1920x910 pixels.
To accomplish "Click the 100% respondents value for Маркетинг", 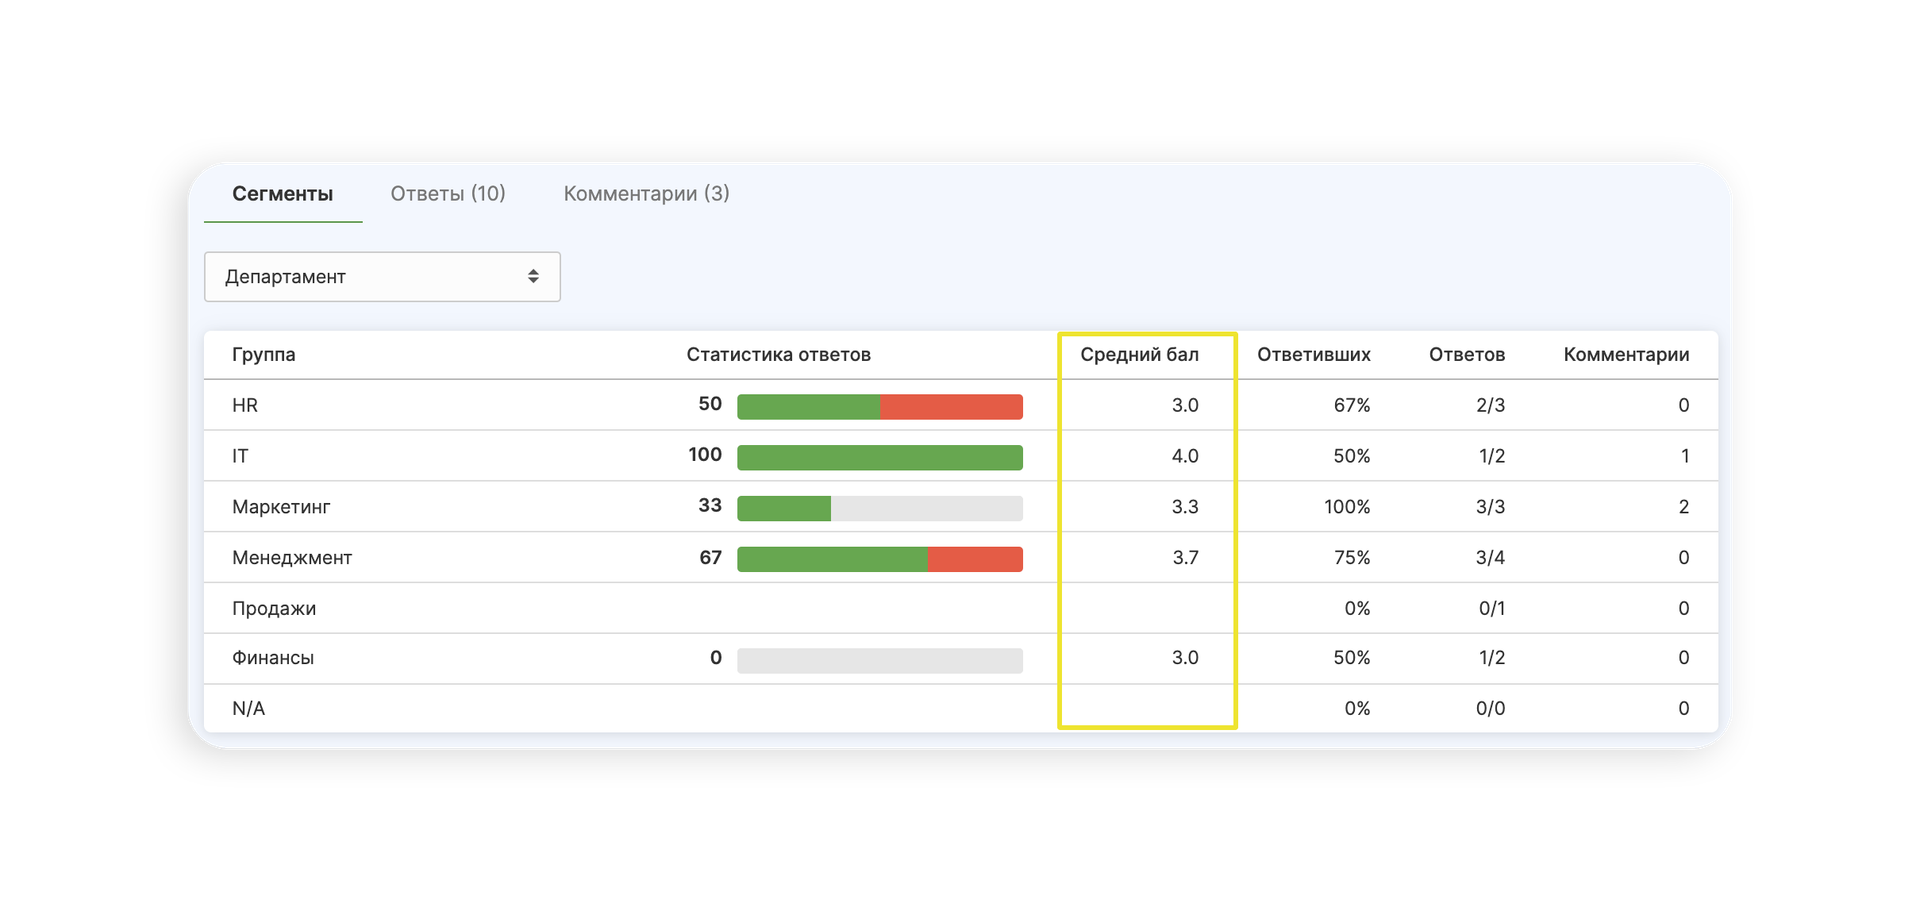I will [1347, 508].
